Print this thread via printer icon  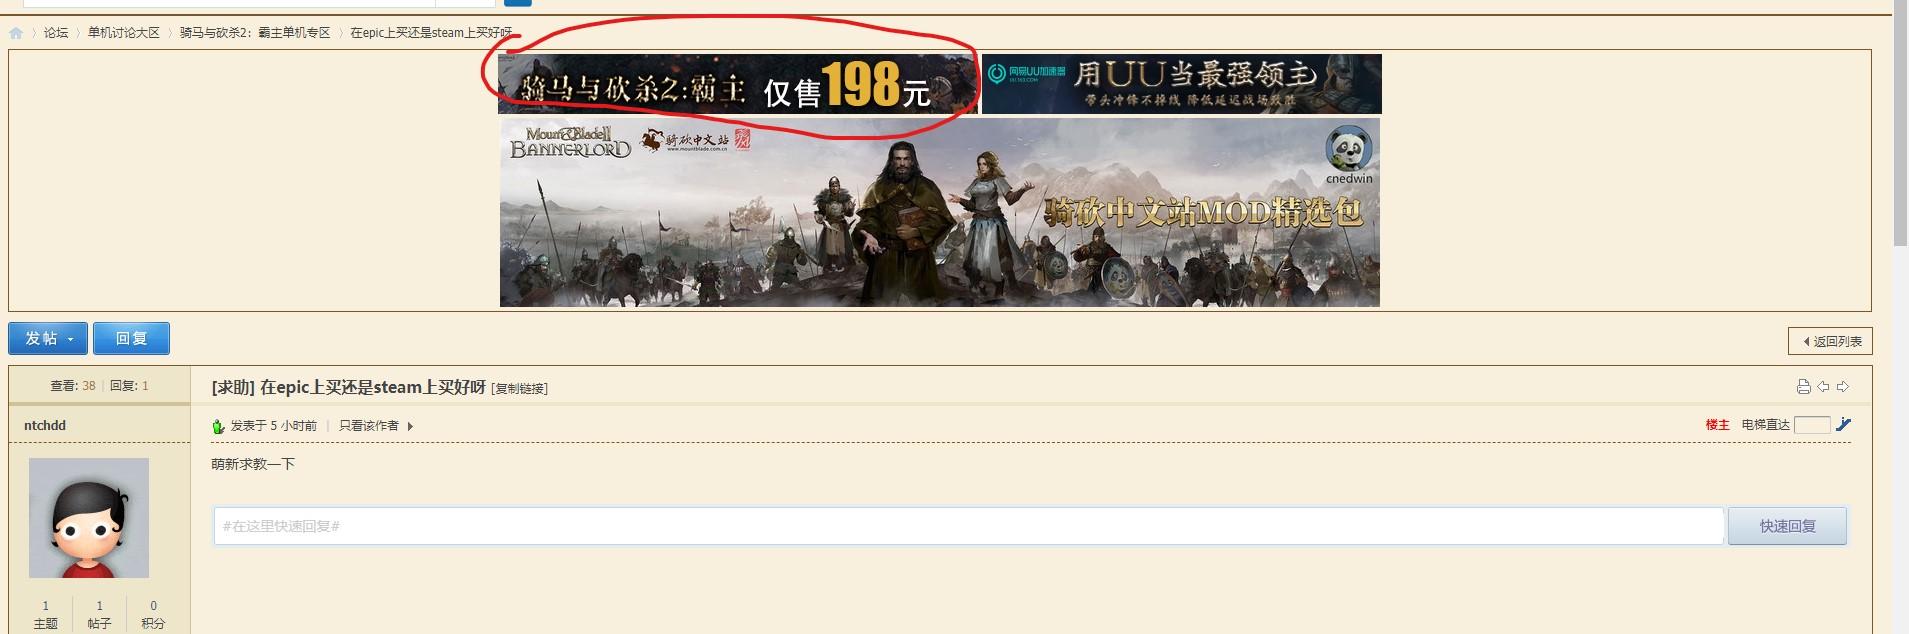point(1803,387)
